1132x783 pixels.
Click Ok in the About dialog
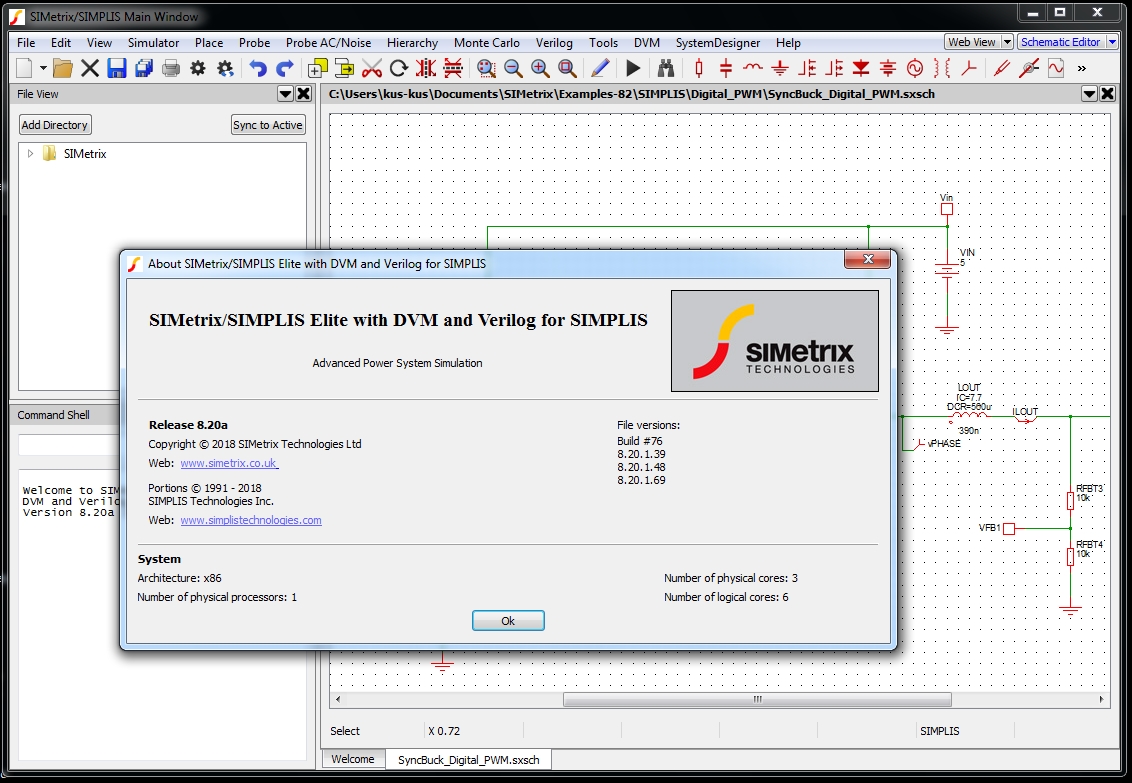(x=508, y=621)
